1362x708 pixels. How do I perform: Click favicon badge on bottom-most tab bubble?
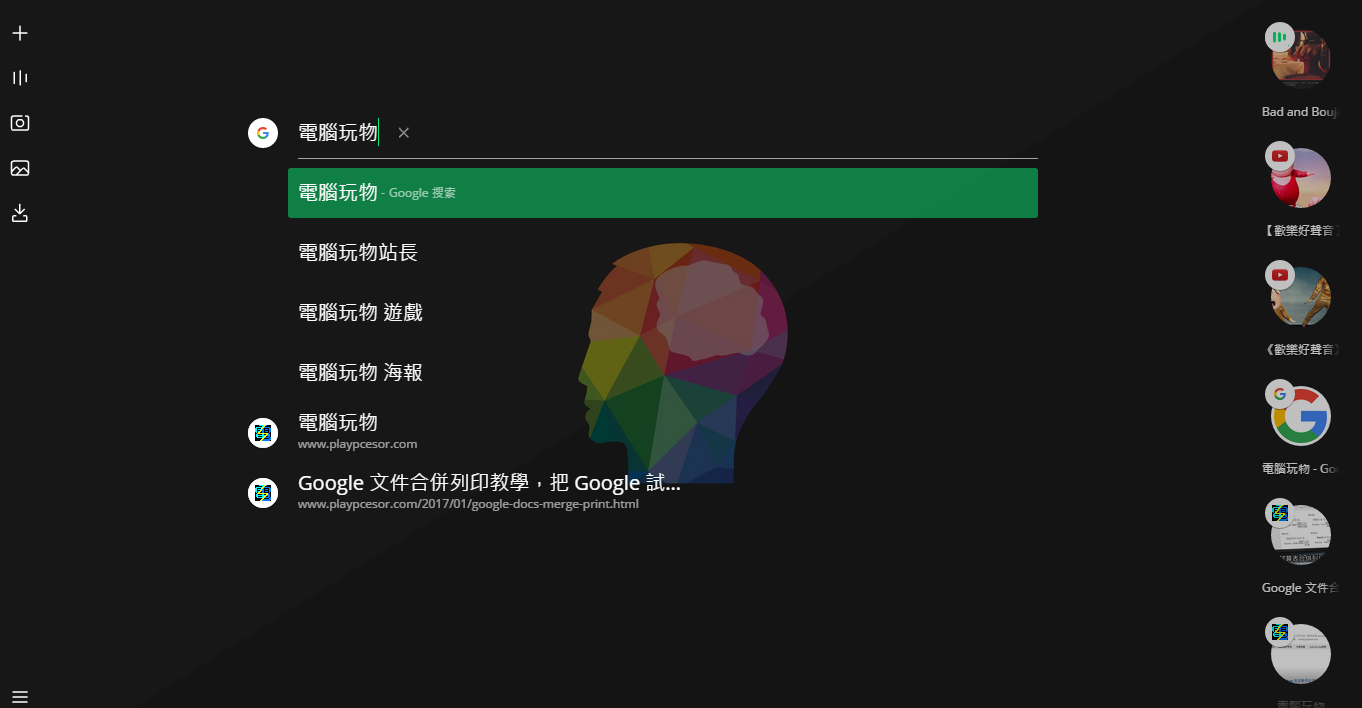point(1279,632)
